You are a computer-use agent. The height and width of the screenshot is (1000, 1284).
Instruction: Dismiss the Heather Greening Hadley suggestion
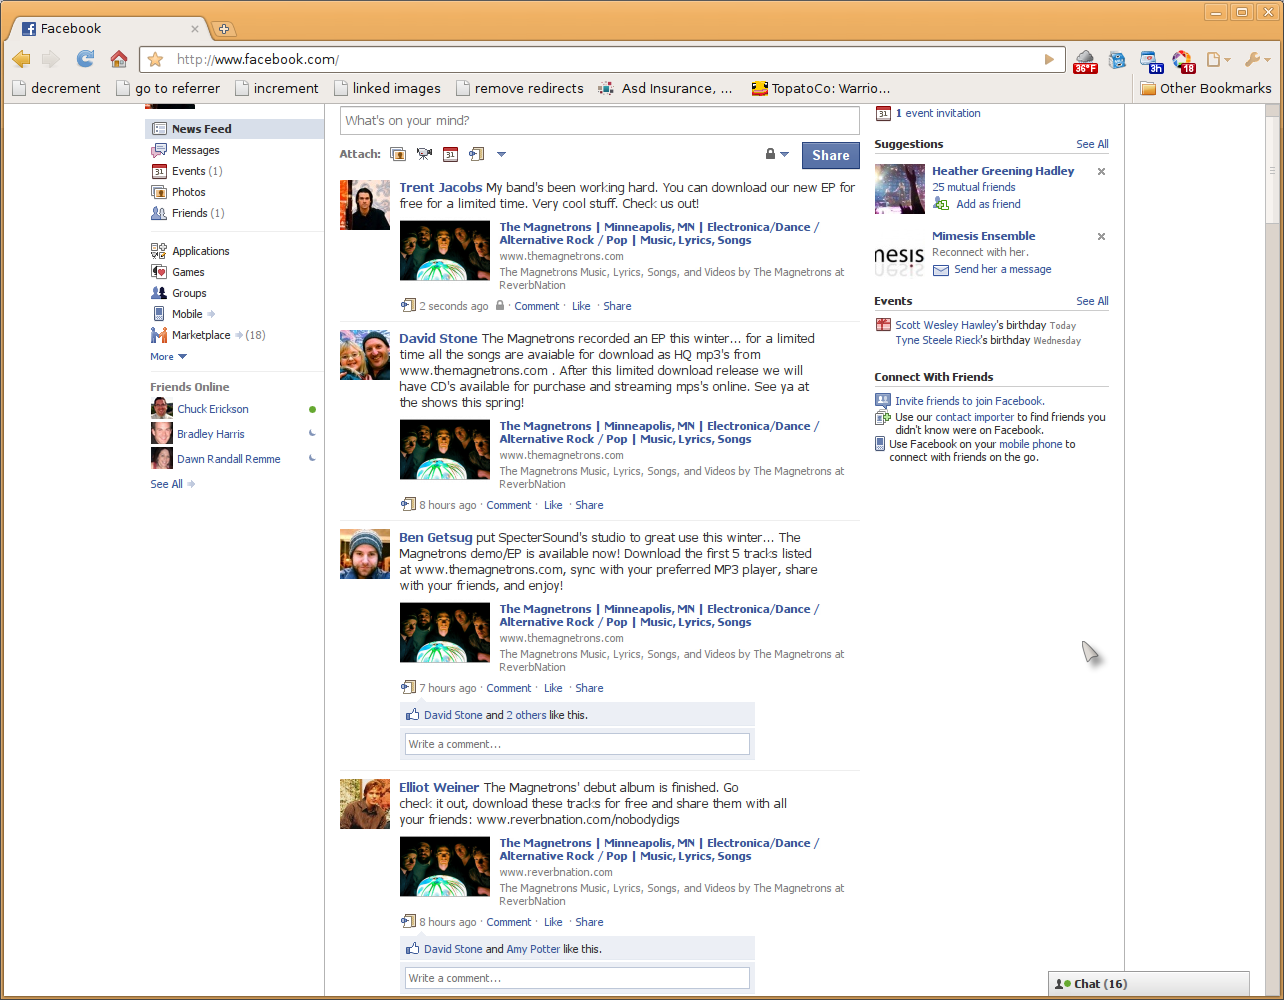[1101, 172]
